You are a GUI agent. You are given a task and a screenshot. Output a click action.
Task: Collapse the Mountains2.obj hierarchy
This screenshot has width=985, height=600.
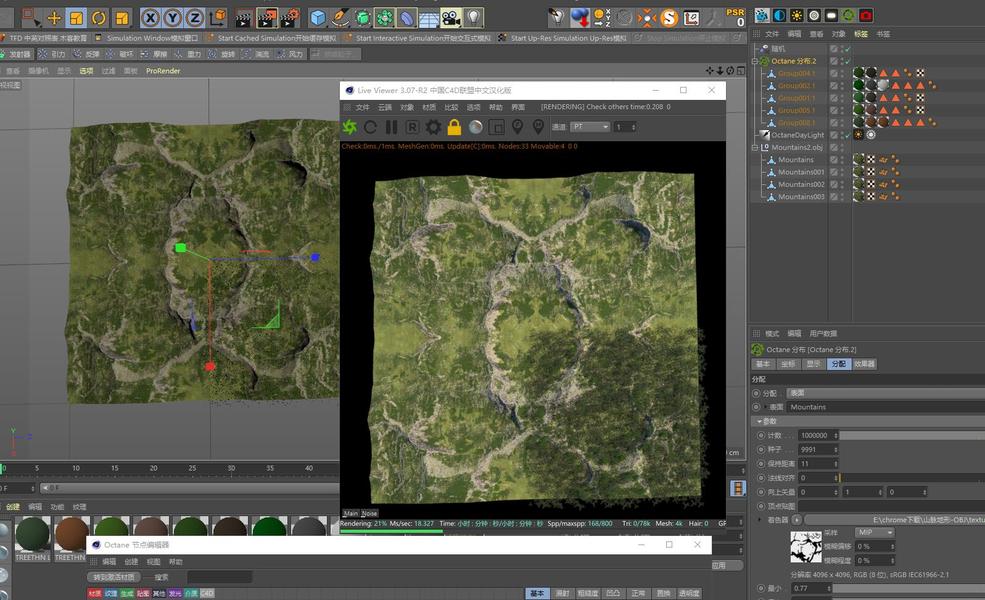(x=755, y=147)
